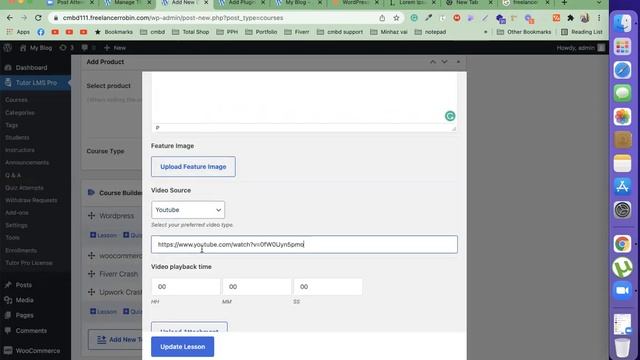Open the Fiverr bookmark folder

[x=297, y=32]
